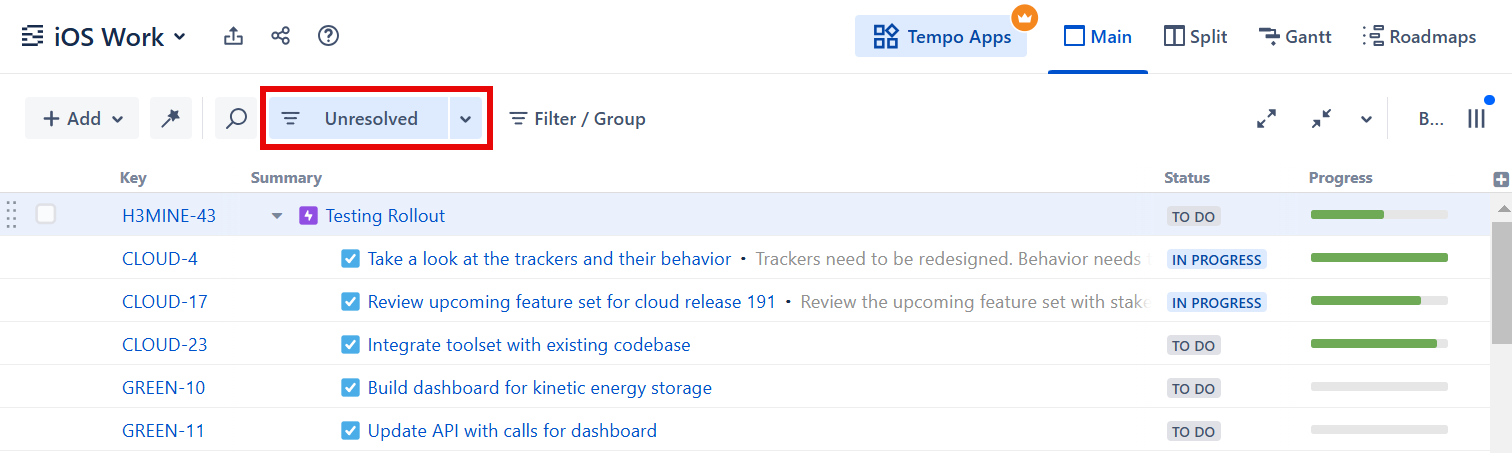This screenshot has width=1512, height=453.
Task: Click the add column plus icon
Action: coord(1500,180)
